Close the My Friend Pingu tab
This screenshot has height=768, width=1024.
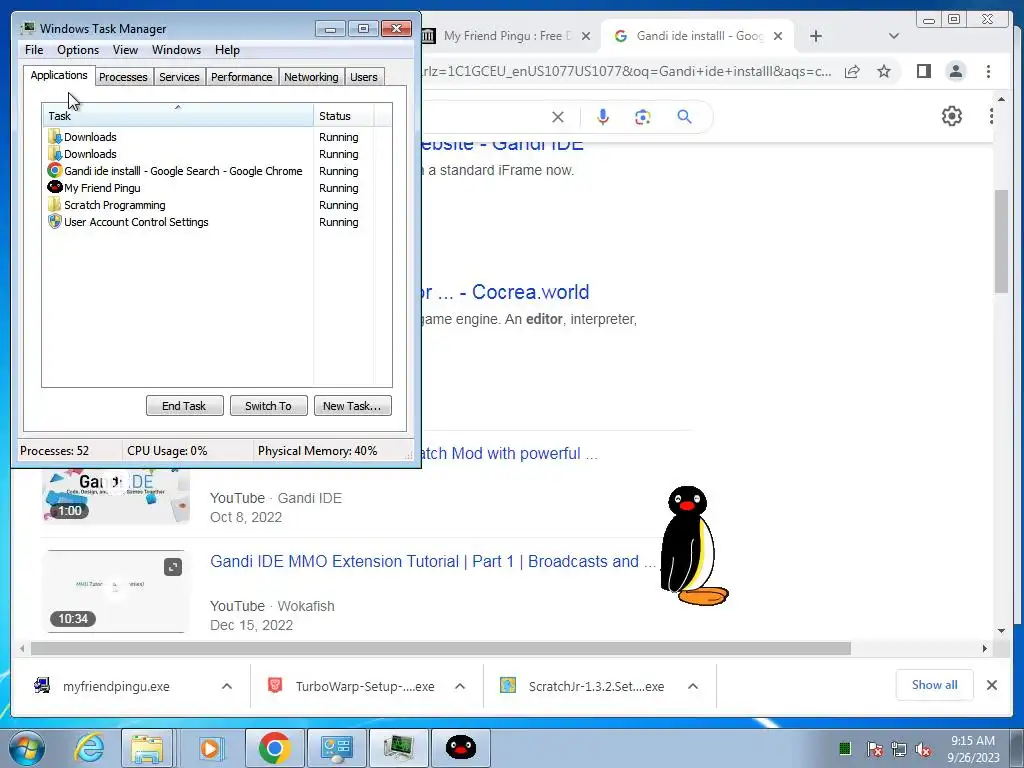click(x=586, y=36)
